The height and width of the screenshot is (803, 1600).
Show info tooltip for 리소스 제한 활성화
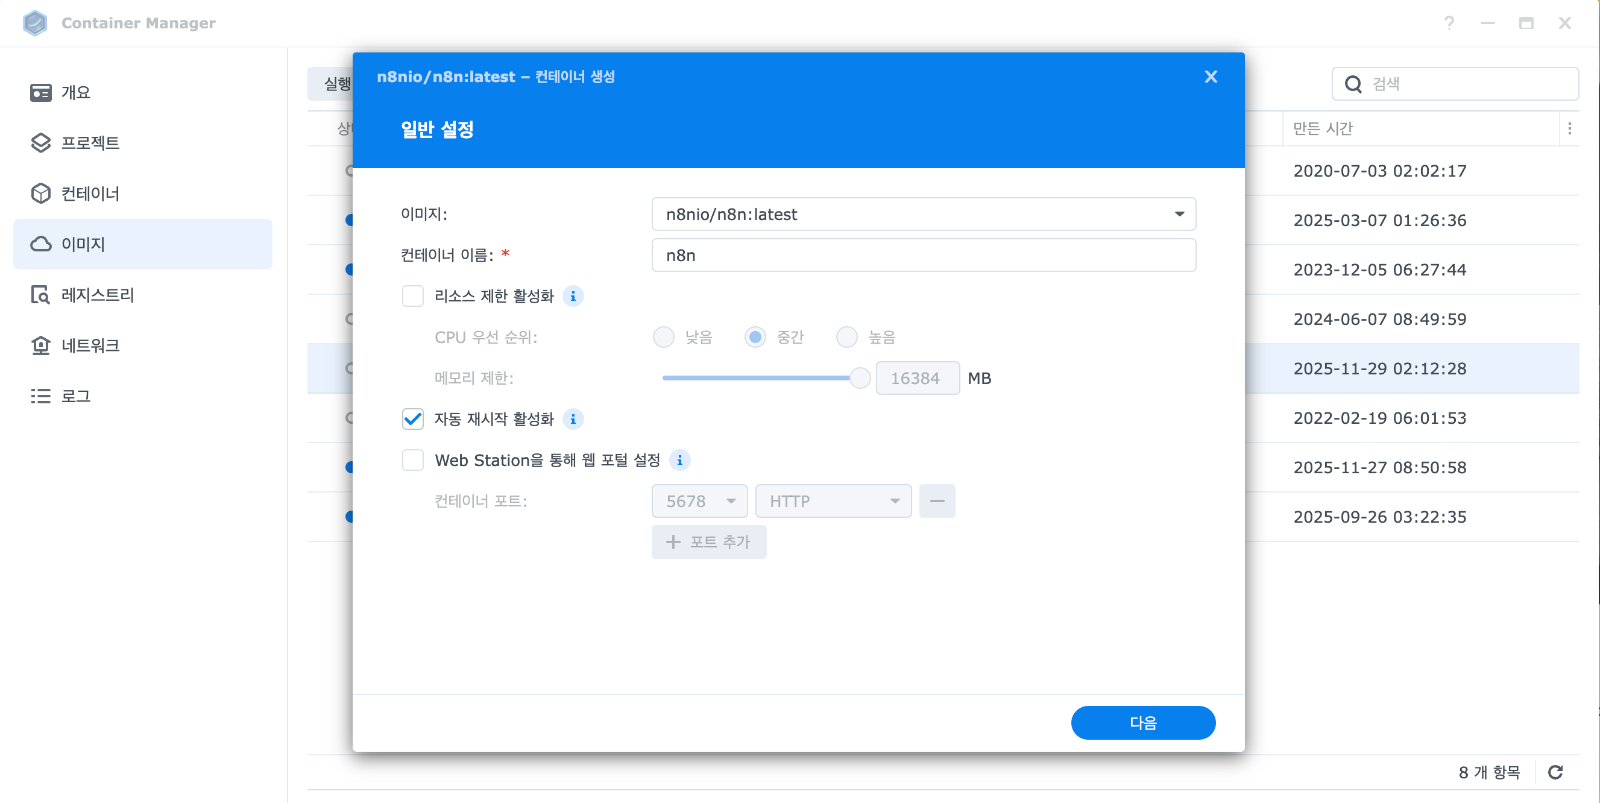573,296
